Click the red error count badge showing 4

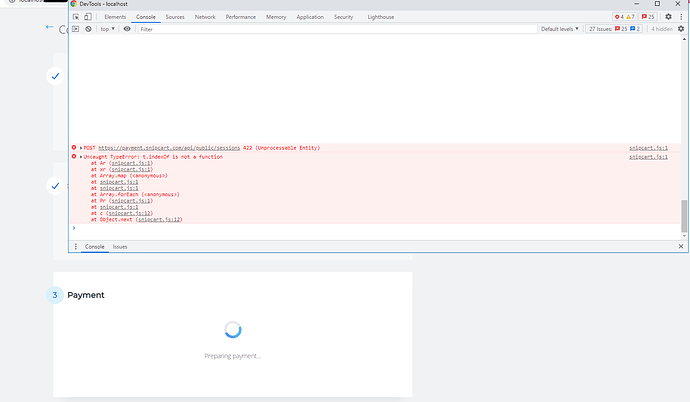pos(619,17)
